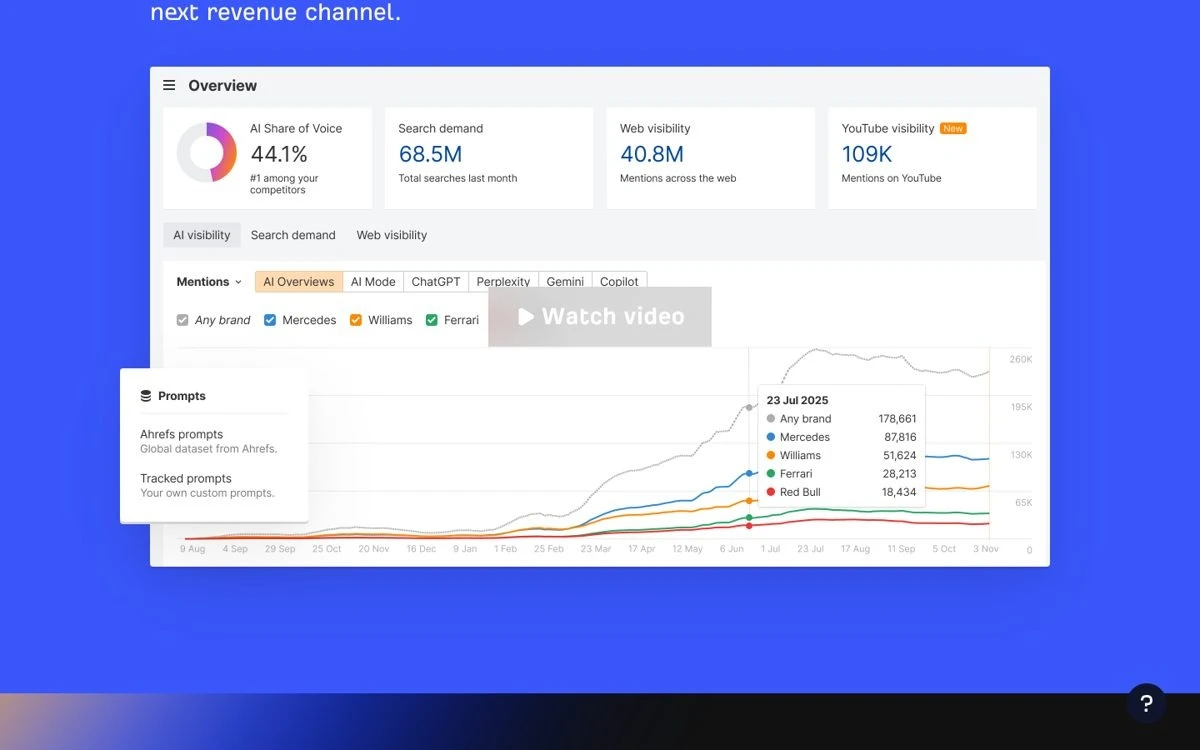Viewport: 1200px width, 750px height.
Task: Click the help question mark button
Action: click(1146, 703)
